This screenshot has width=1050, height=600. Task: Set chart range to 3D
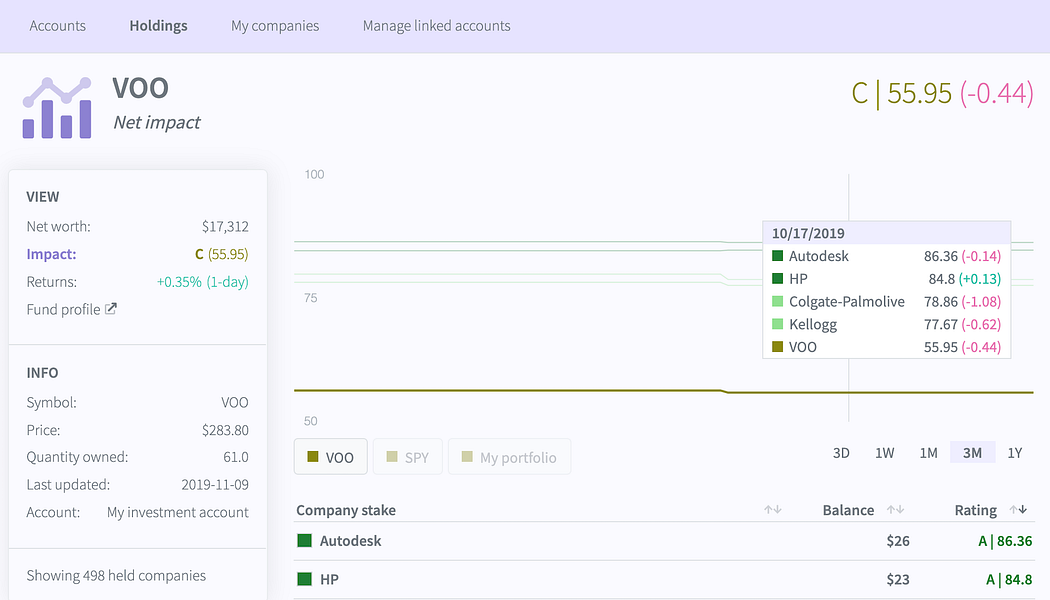point(841,453)
